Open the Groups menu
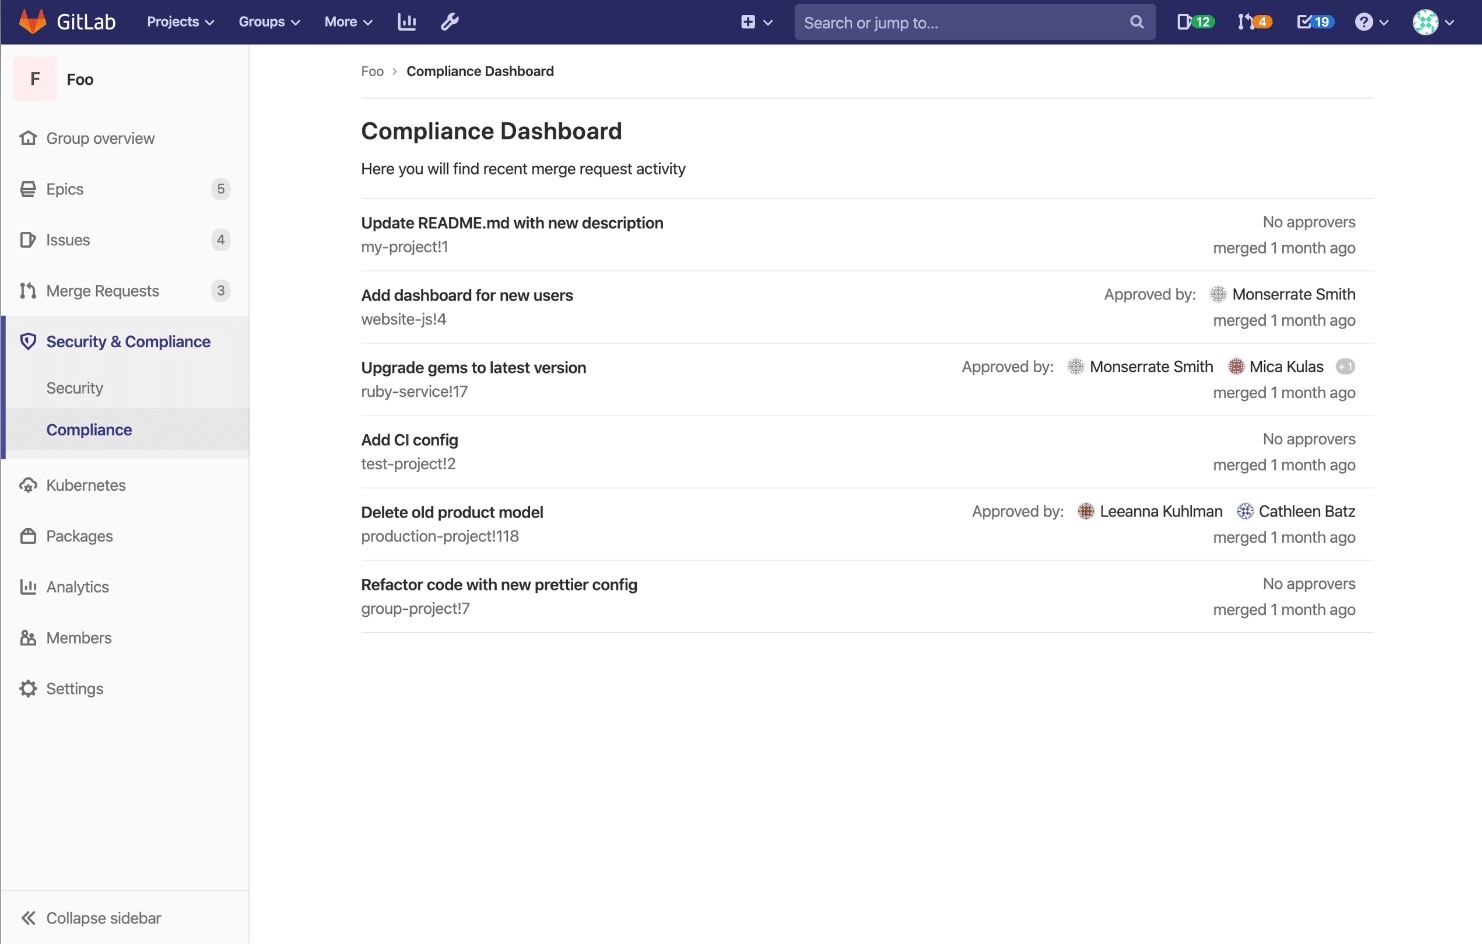The height and width of the screenshot is (944, 1482). click(x=268, y=21)
